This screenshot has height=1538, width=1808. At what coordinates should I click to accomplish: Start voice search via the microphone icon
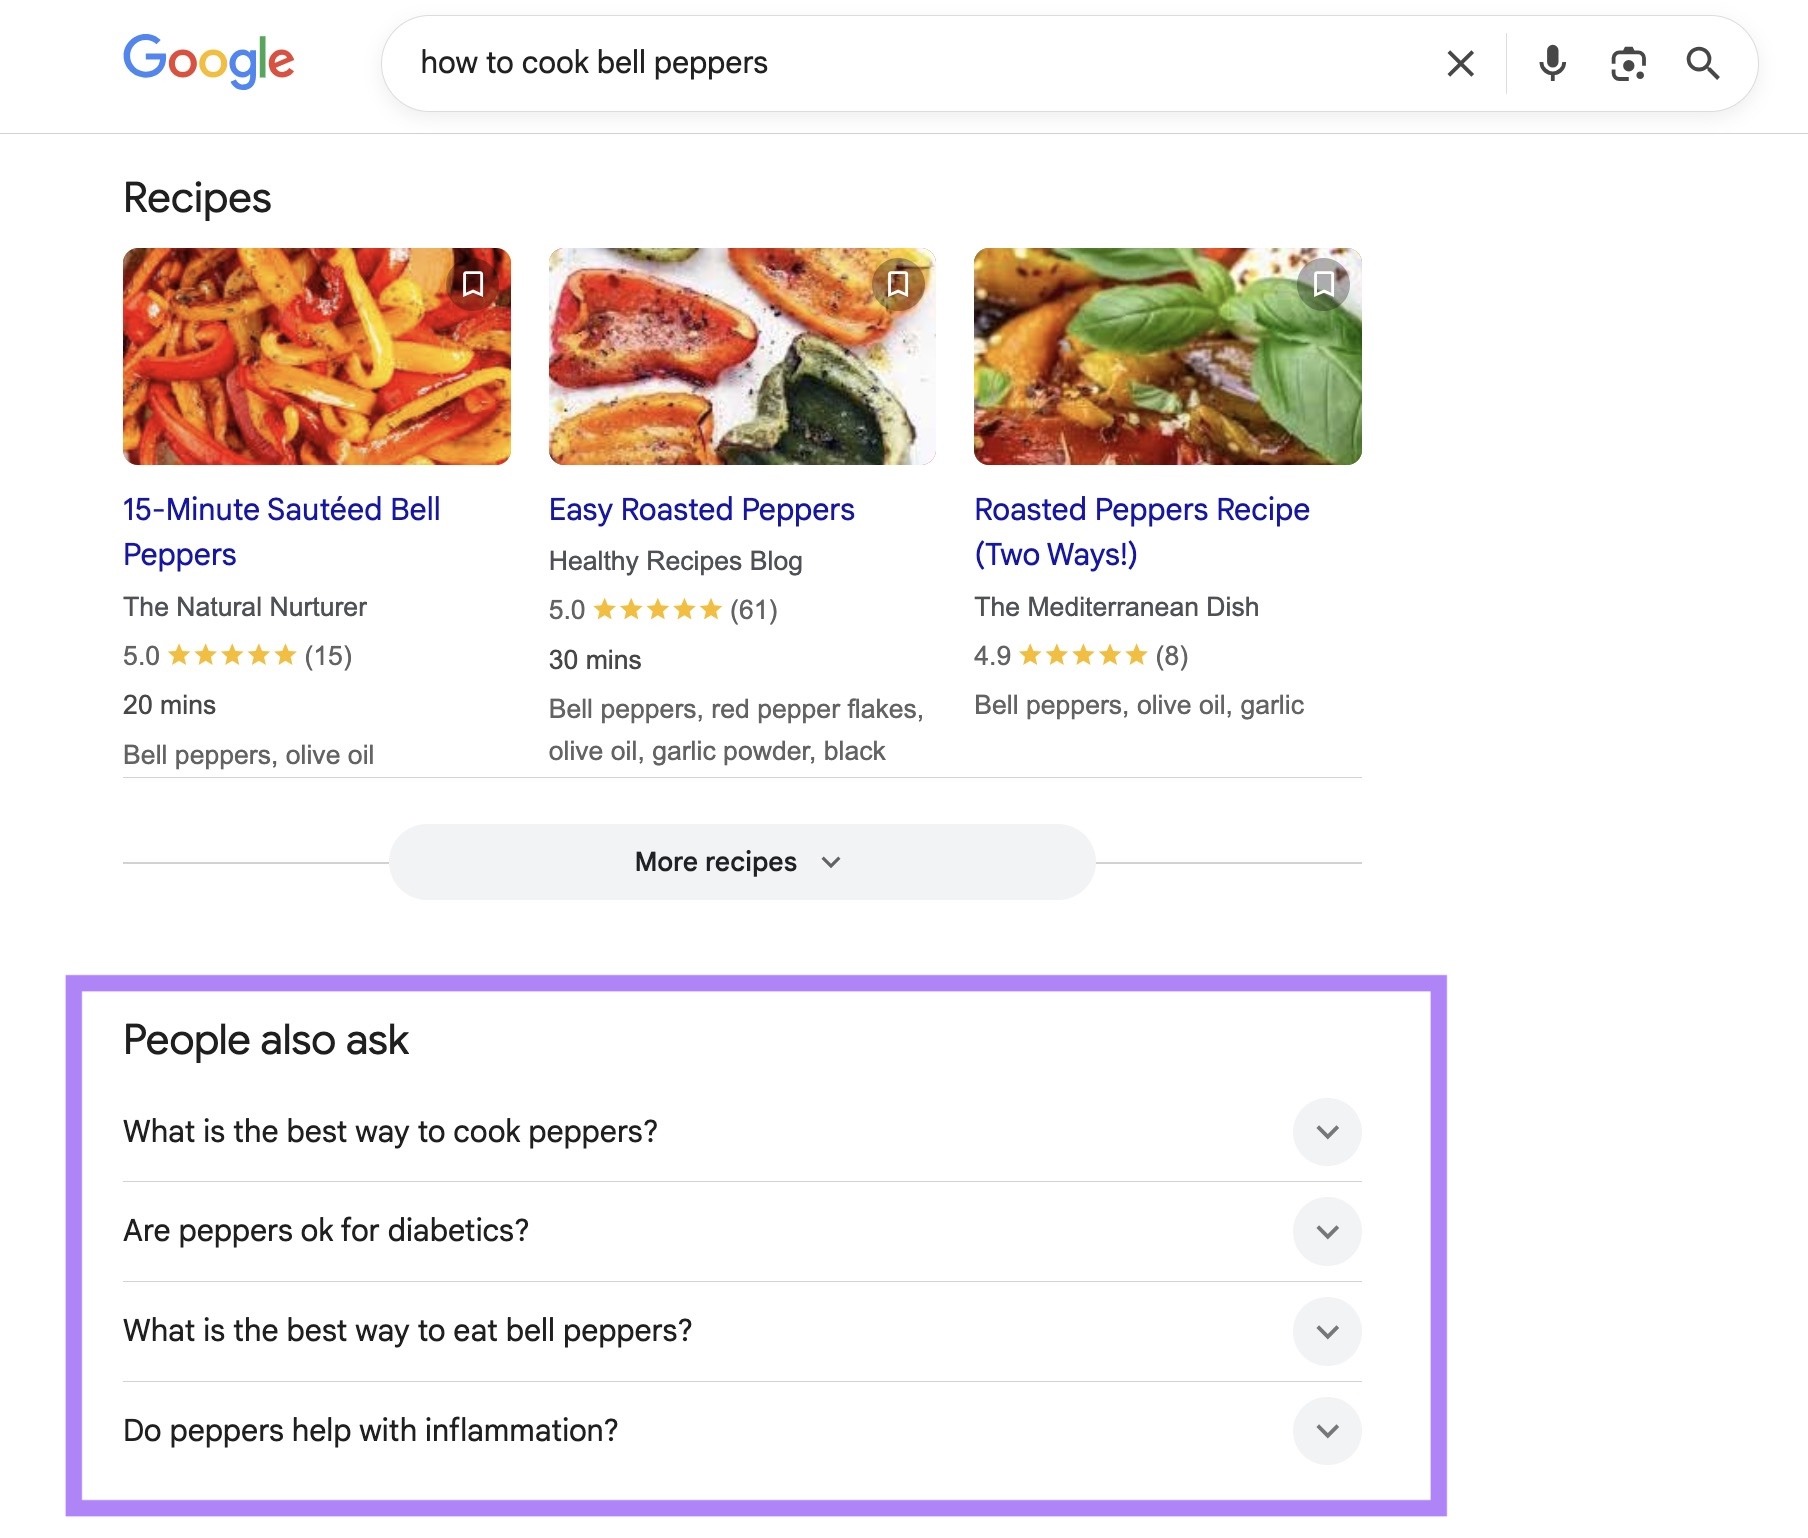[1551, 63]
